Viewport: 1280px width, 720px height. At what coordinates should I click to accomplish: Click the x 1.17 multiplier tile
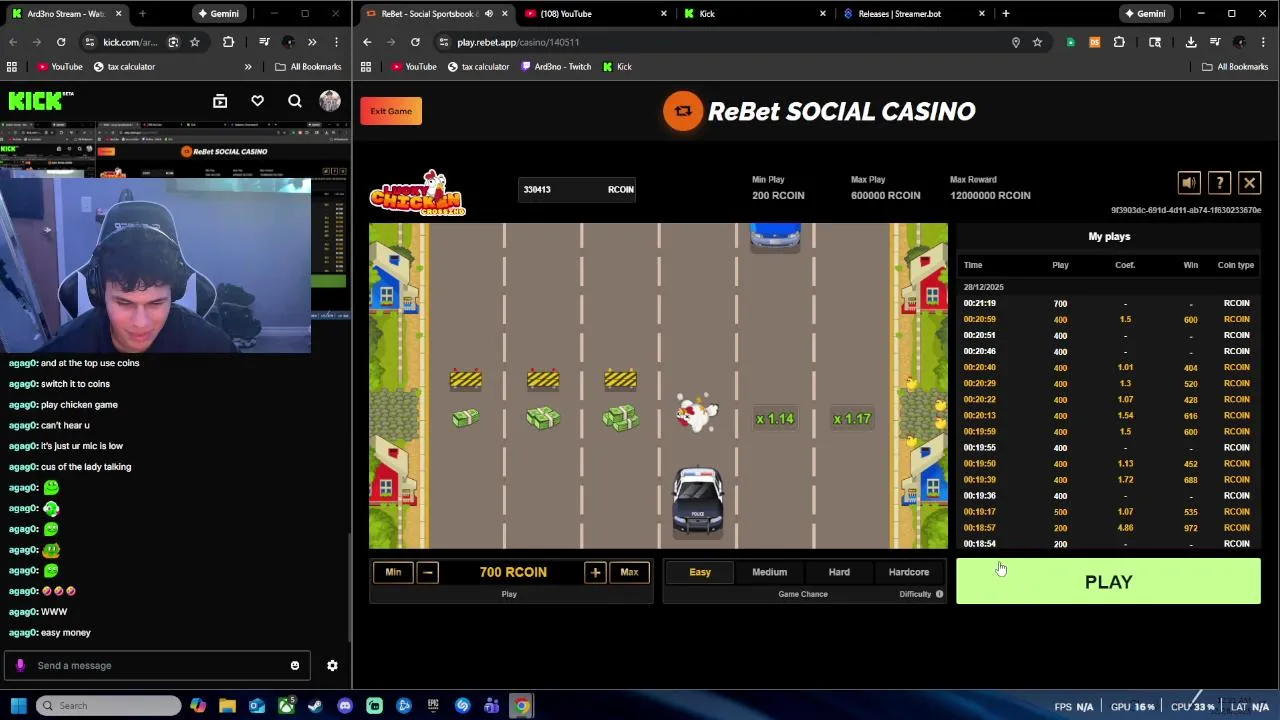pos(852,419)
